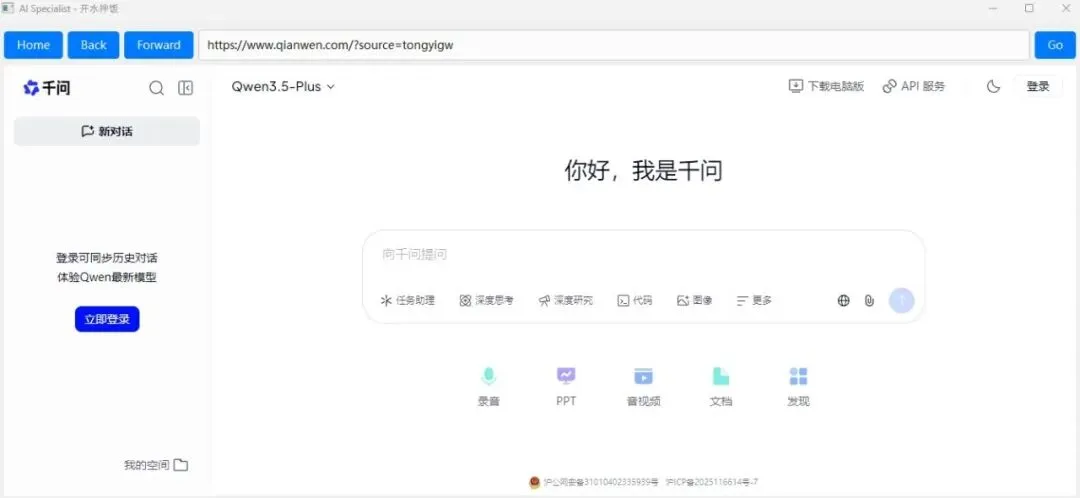
Task: Start a new chat with 新对话
Action: 107,131
